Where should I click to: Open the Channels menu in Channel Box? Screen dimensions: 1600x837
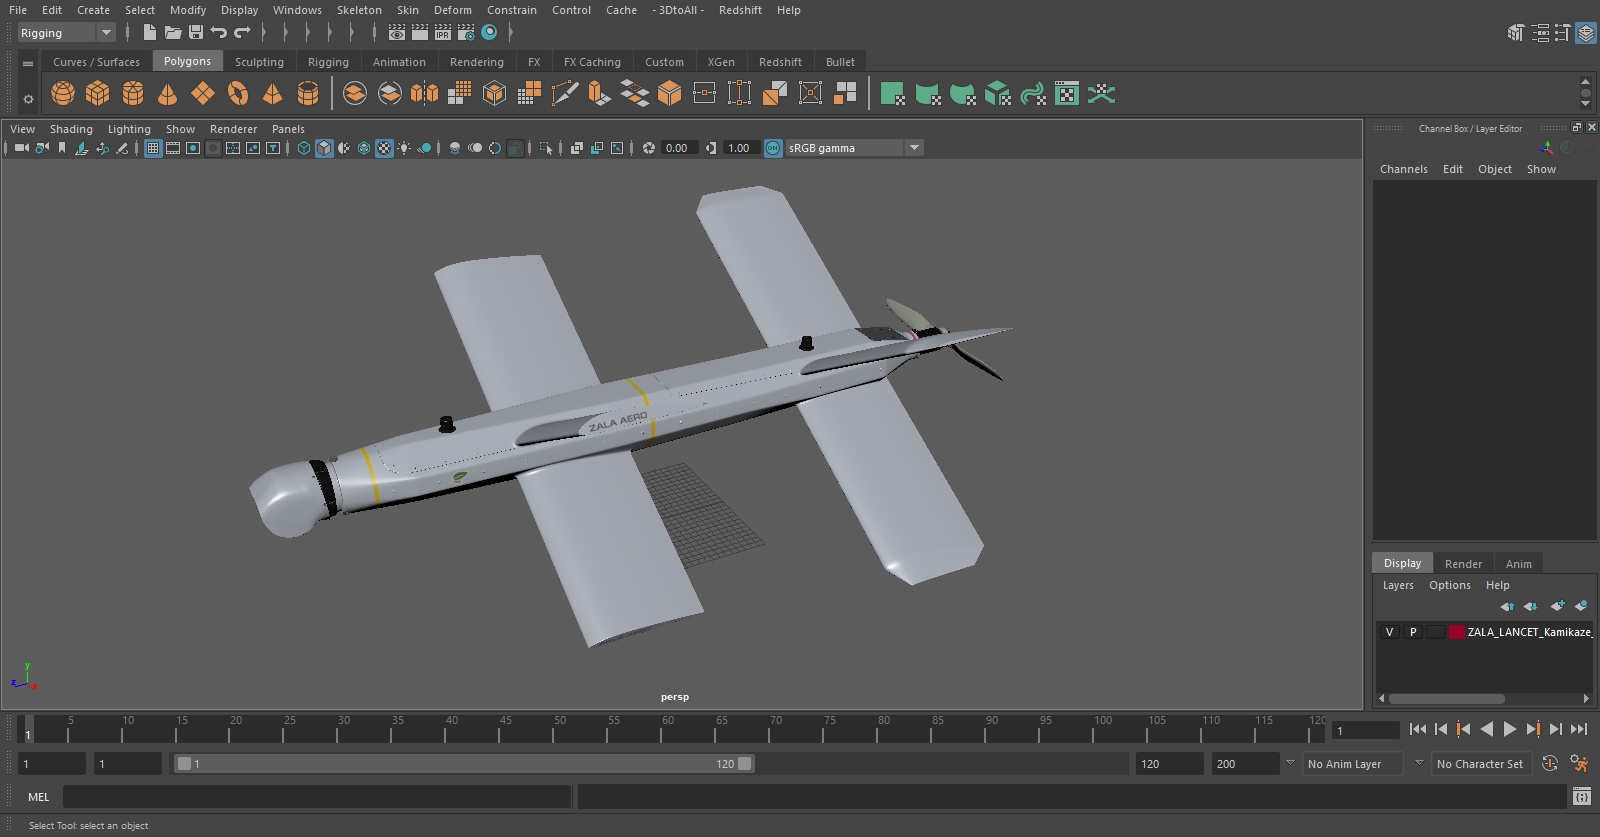pyautogui.click(x=1404, y=169)
